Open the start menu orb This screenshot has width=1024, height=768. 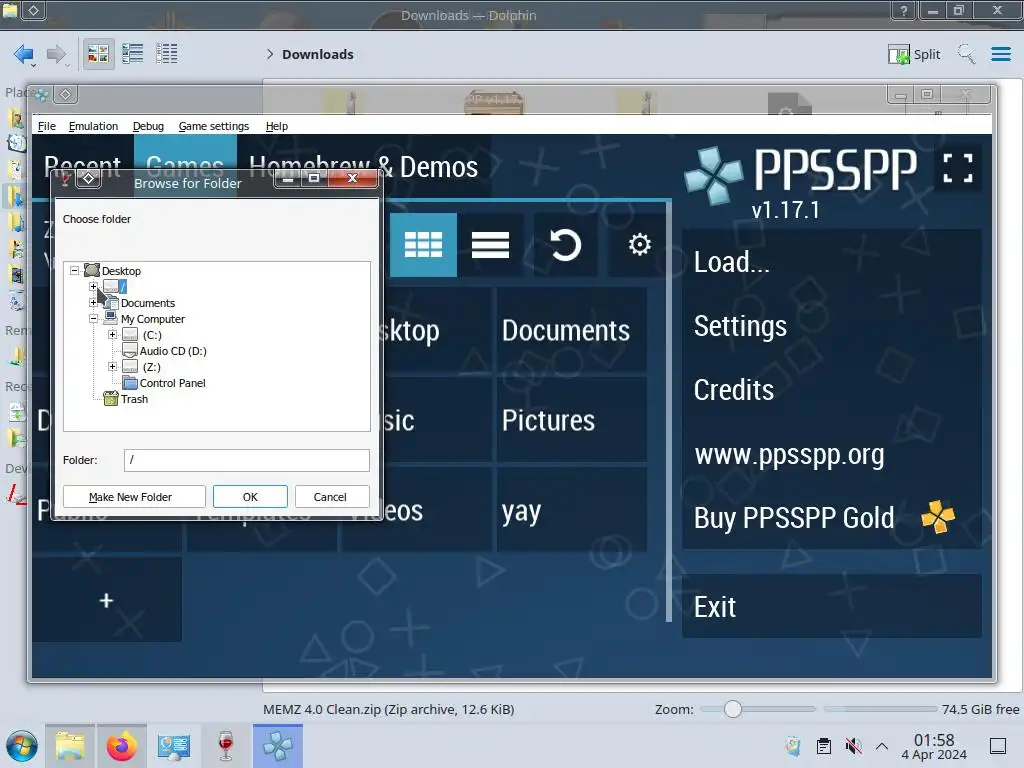coord(22,746)
